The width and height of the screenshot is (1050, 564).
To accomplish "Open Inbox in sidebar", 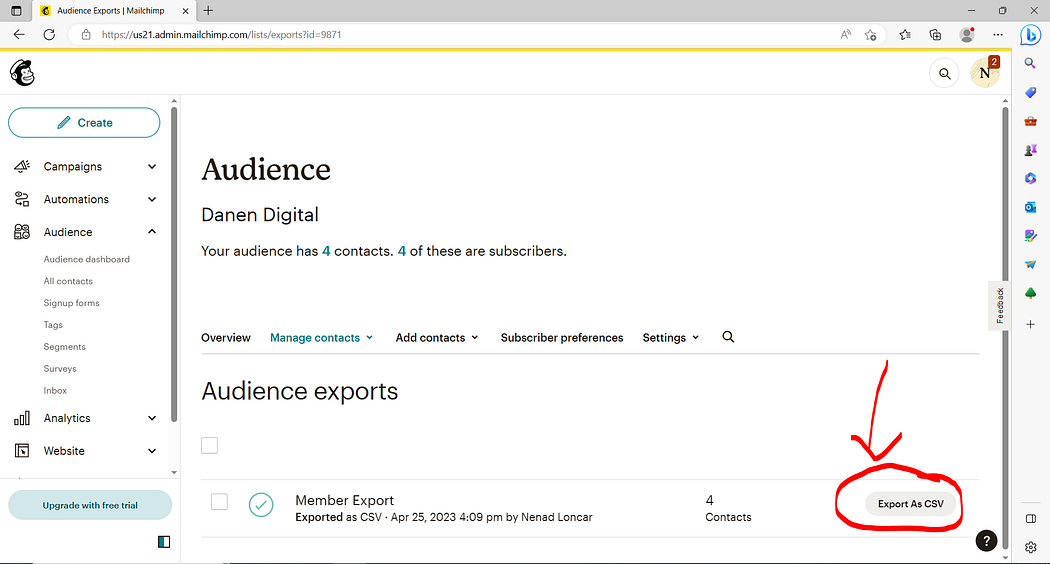I will 55,391.
